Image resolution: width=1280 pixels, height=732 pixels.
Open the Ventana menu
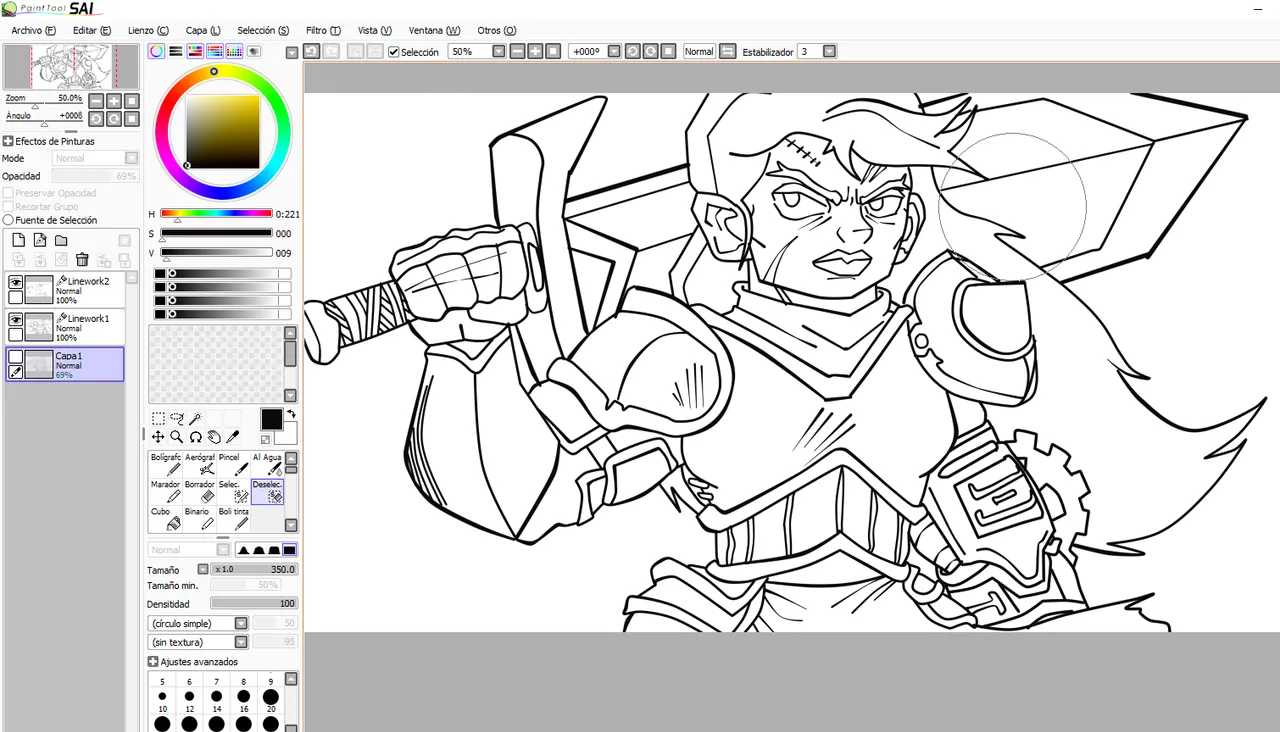click(x=434, y=30)
